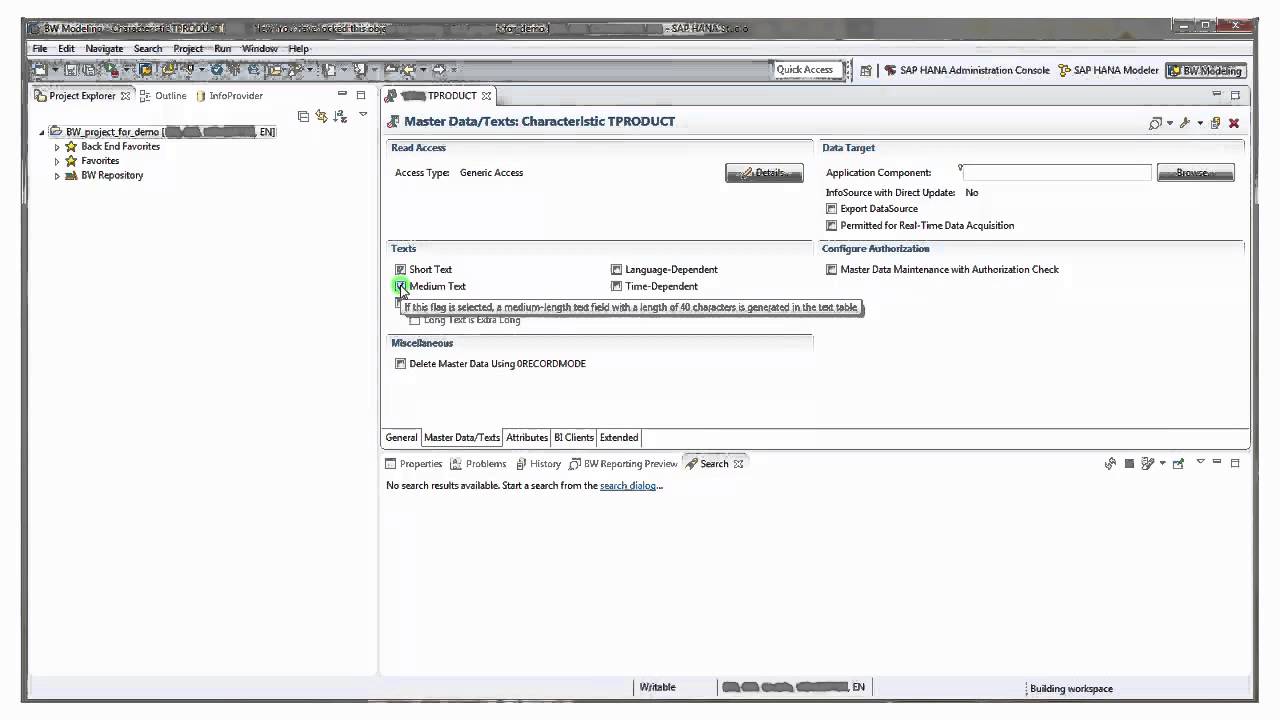Select the BW Modeling perspective button

[x=1204, y=70]
